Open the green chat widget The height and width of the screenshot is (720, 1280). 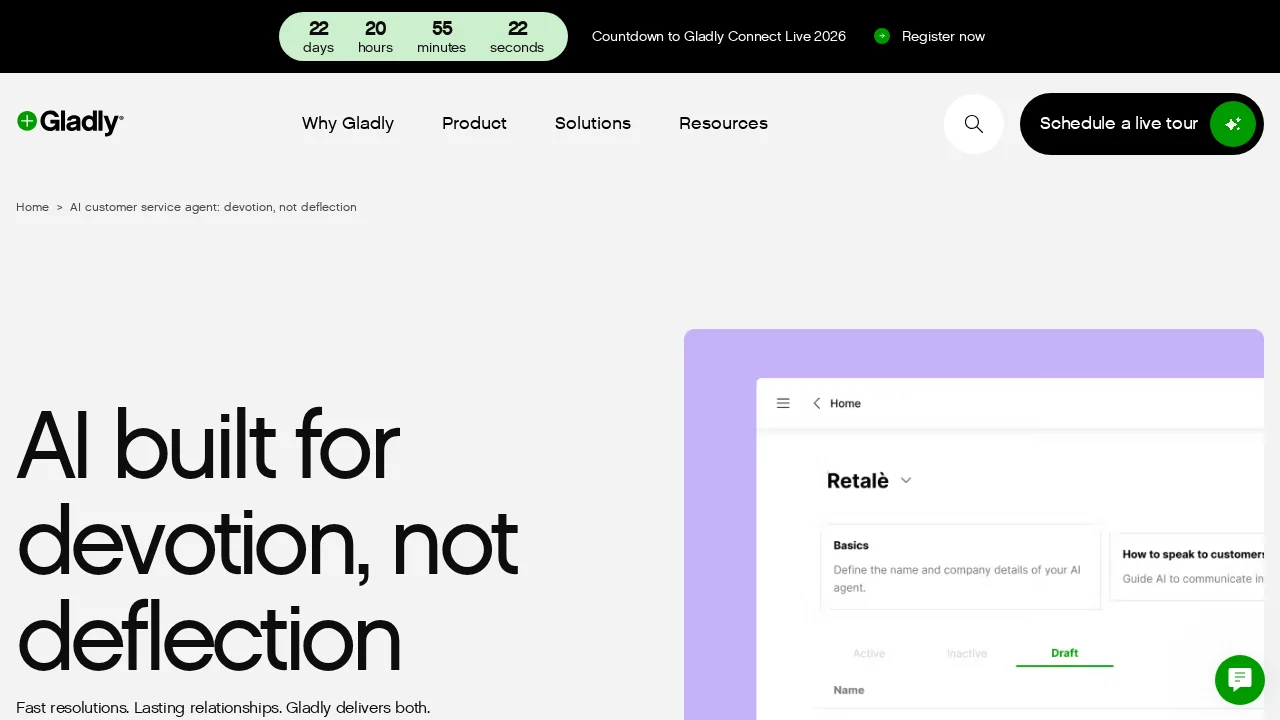click(x=1239, y=680)
